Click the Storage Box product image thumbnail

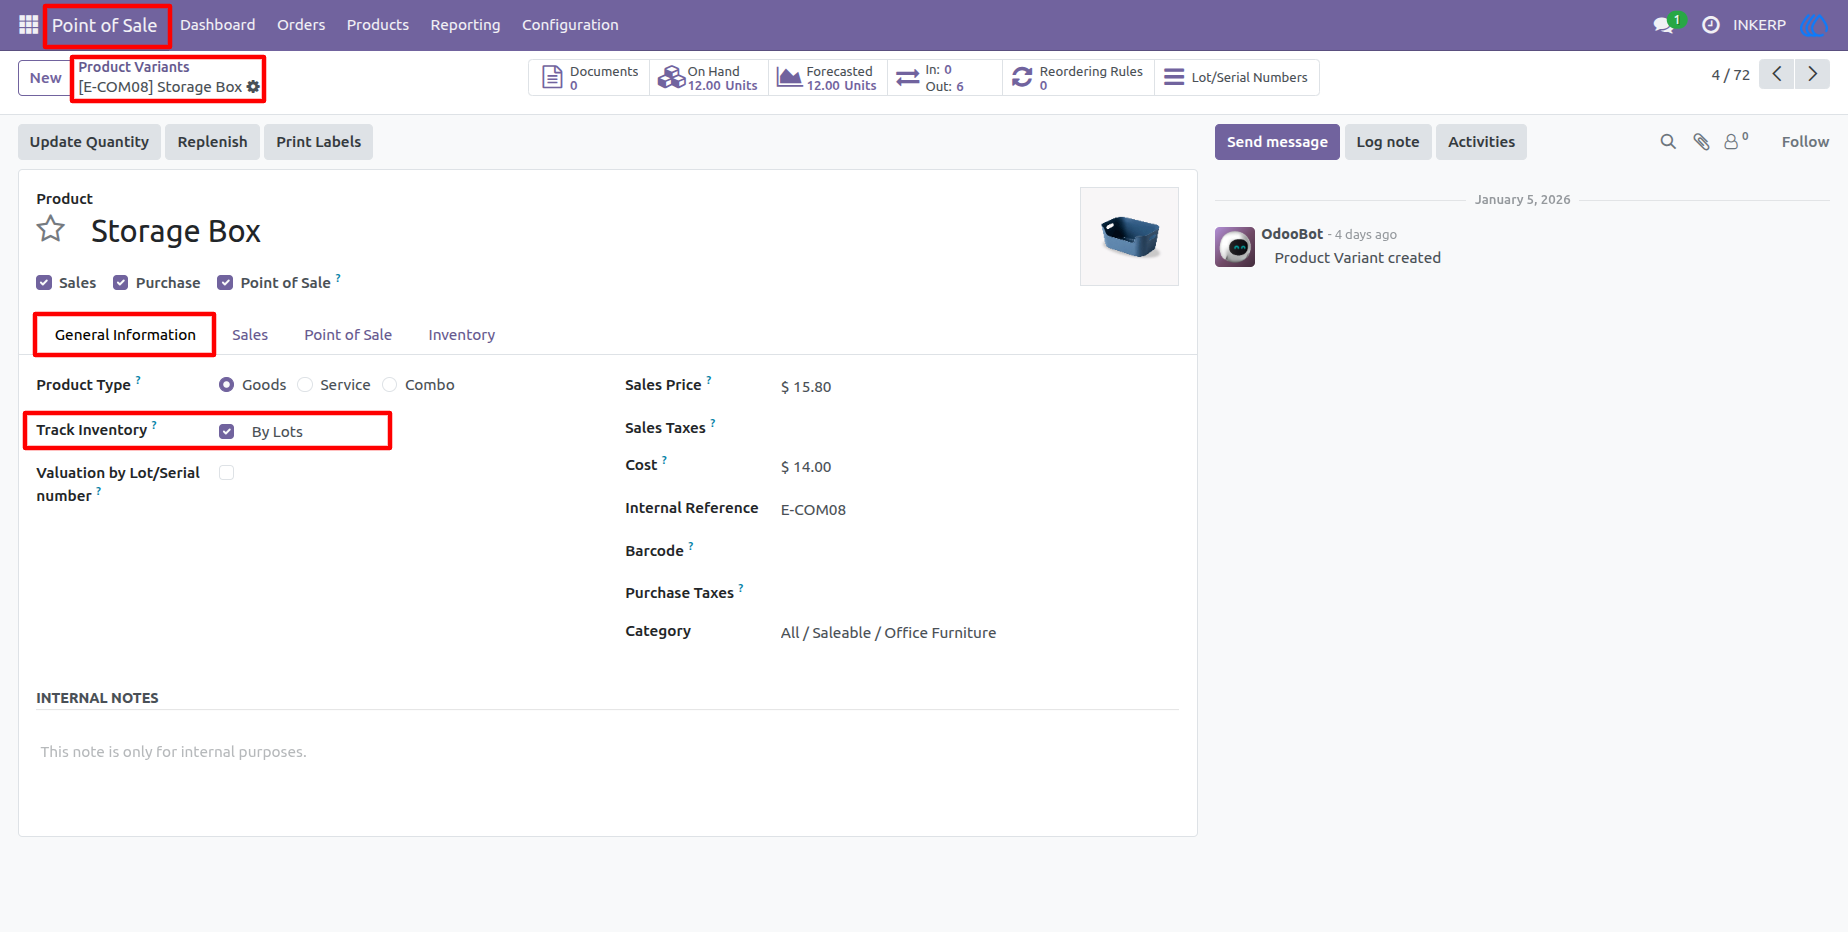point(1129,236)
